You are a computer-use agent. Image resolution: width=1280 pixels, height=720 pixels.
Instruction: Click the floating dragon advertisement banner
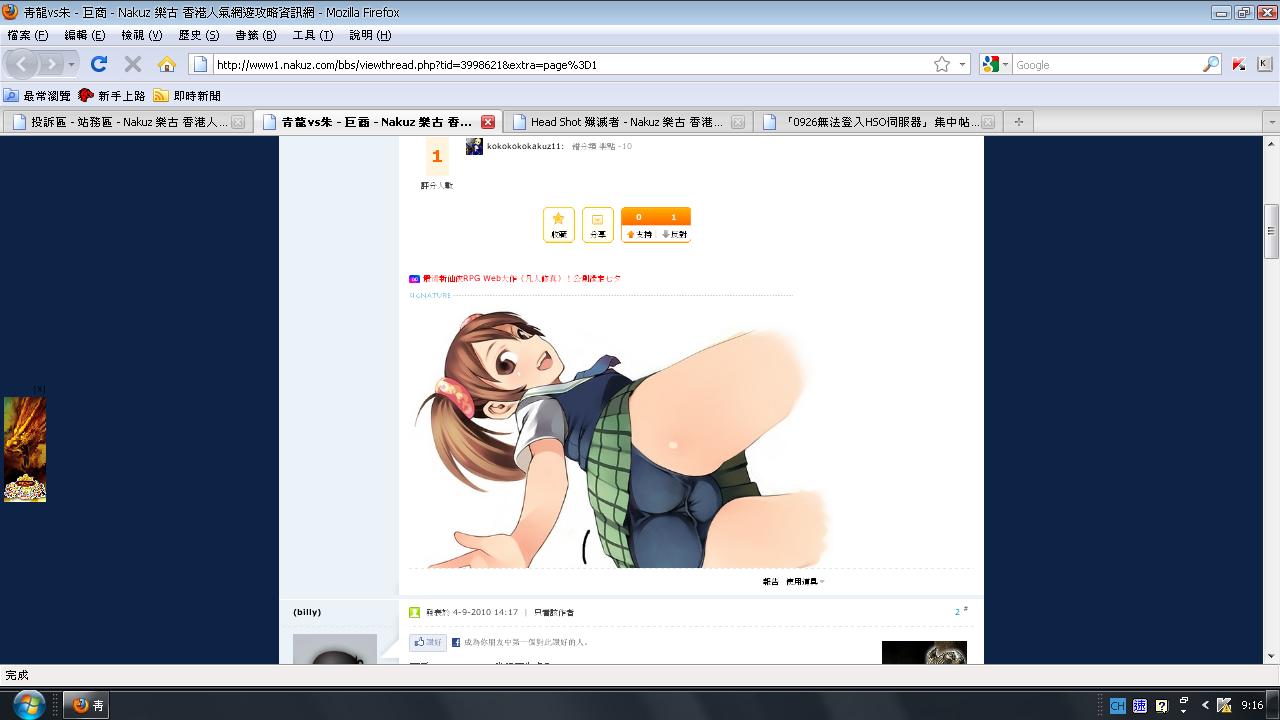(x=25, y=449)
